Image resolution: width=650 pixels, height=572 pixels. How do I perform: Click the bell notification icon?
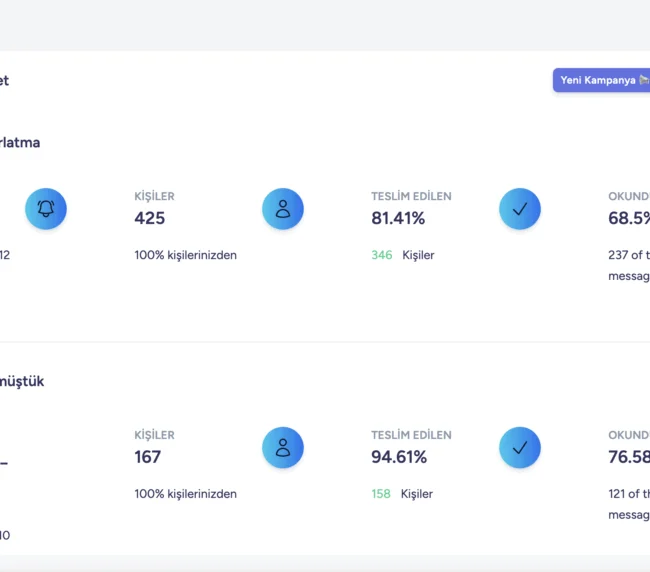point(46,209)
